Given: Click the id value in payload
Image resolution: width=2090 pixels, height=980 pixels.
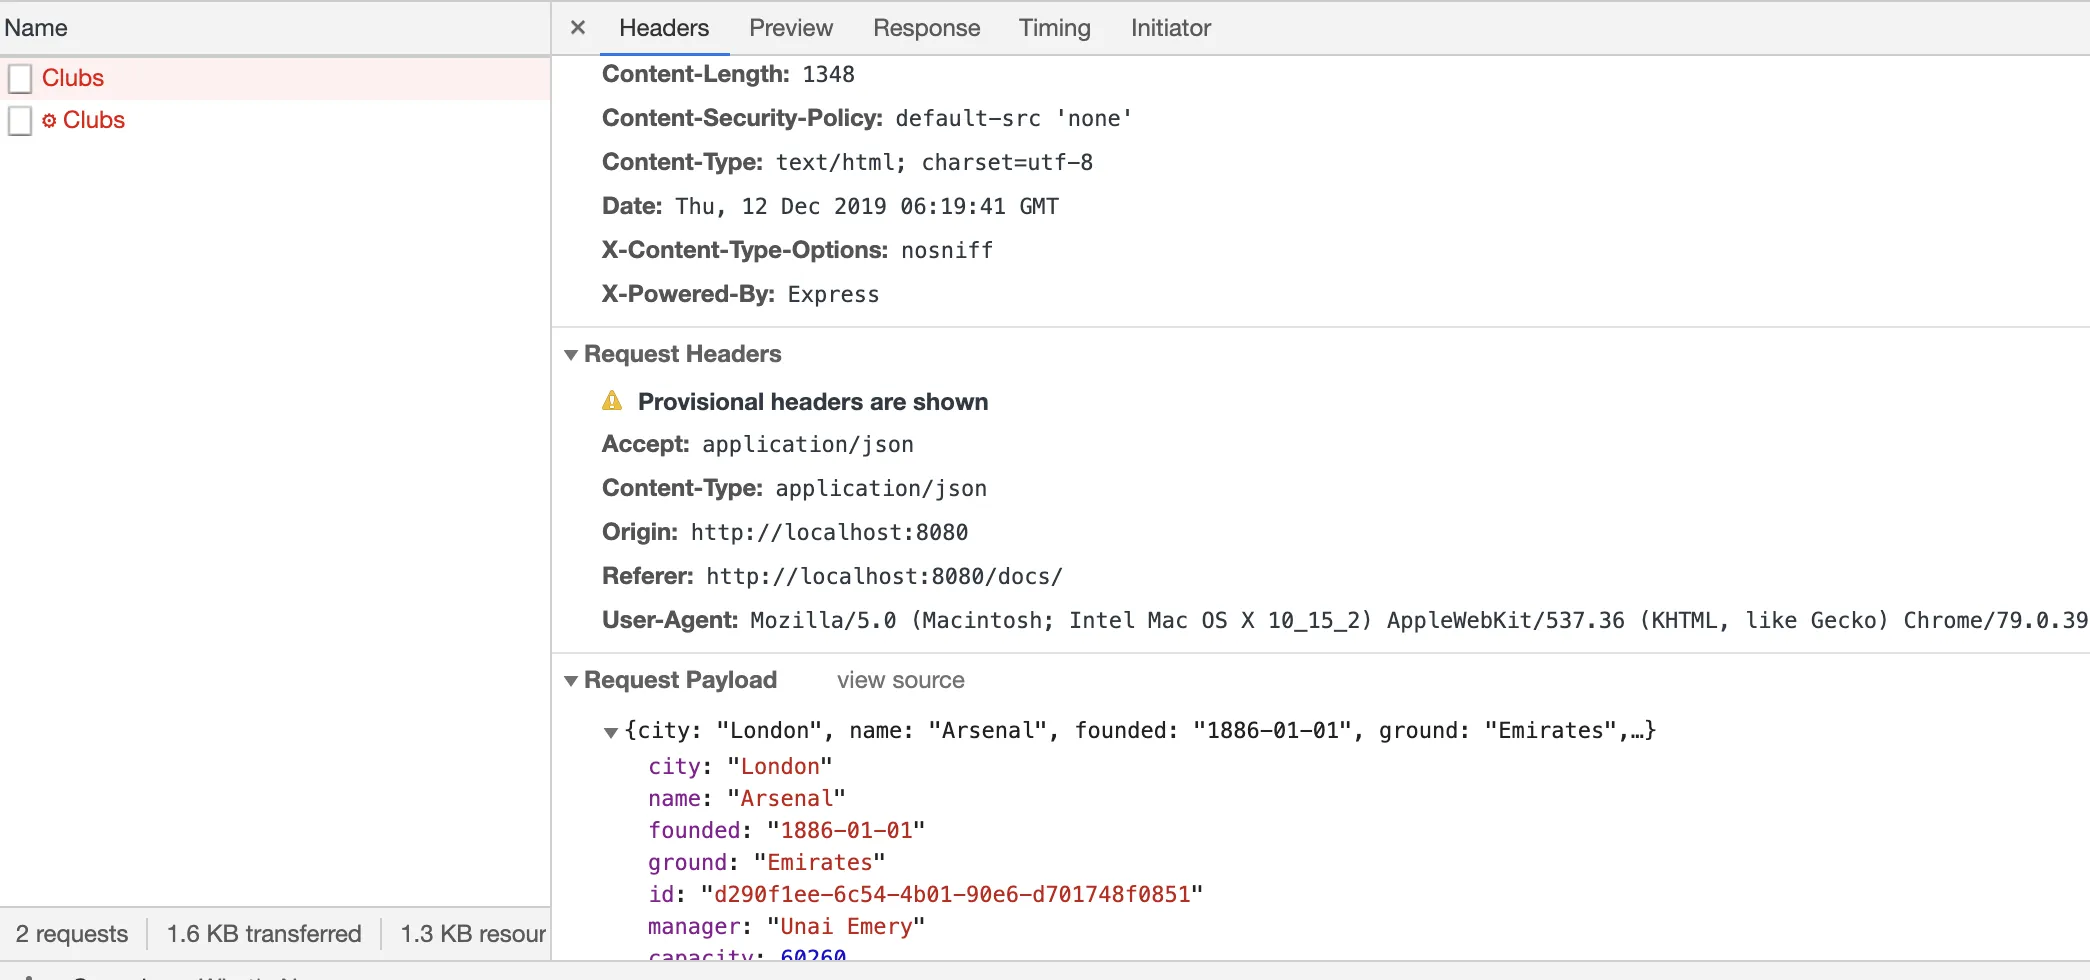Looking at the screenshot, I should pos(951,894).
